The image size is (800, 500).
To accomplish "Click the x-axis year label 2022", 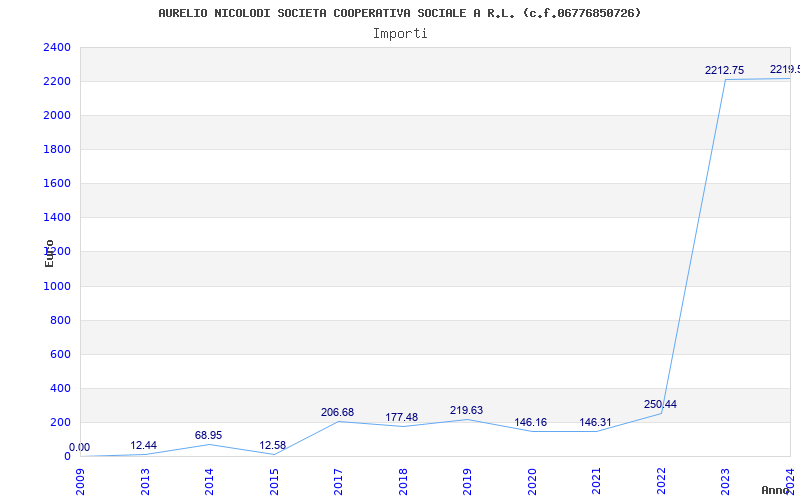I will point(661,482).
